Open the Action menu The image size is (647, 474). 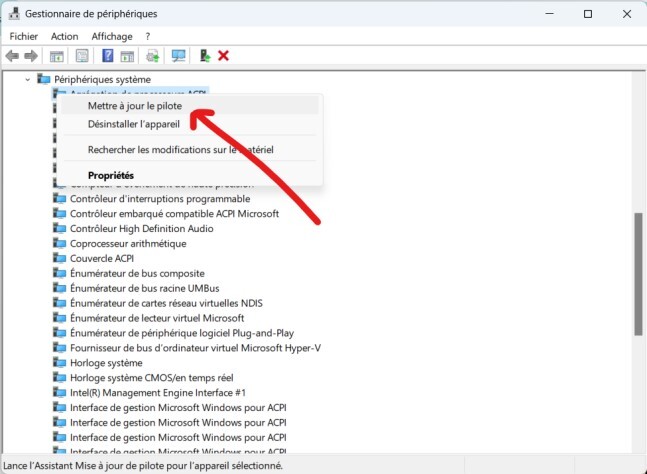(64, 36)
